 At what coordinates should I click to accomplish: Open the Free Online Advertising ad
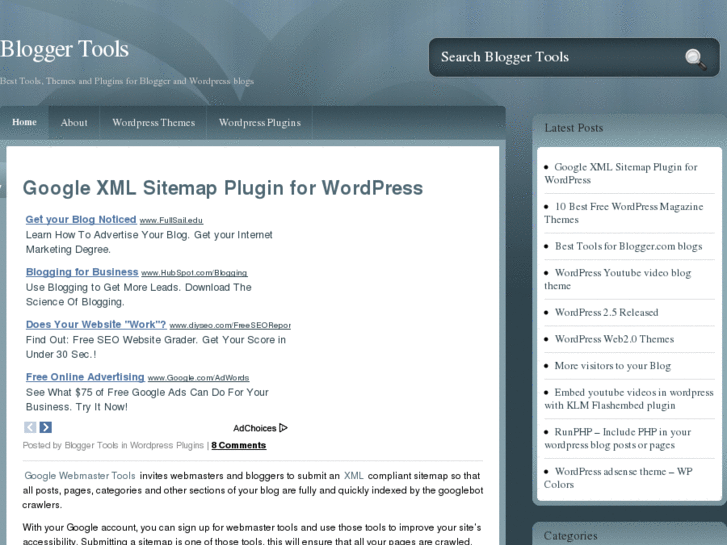(85, 377)
